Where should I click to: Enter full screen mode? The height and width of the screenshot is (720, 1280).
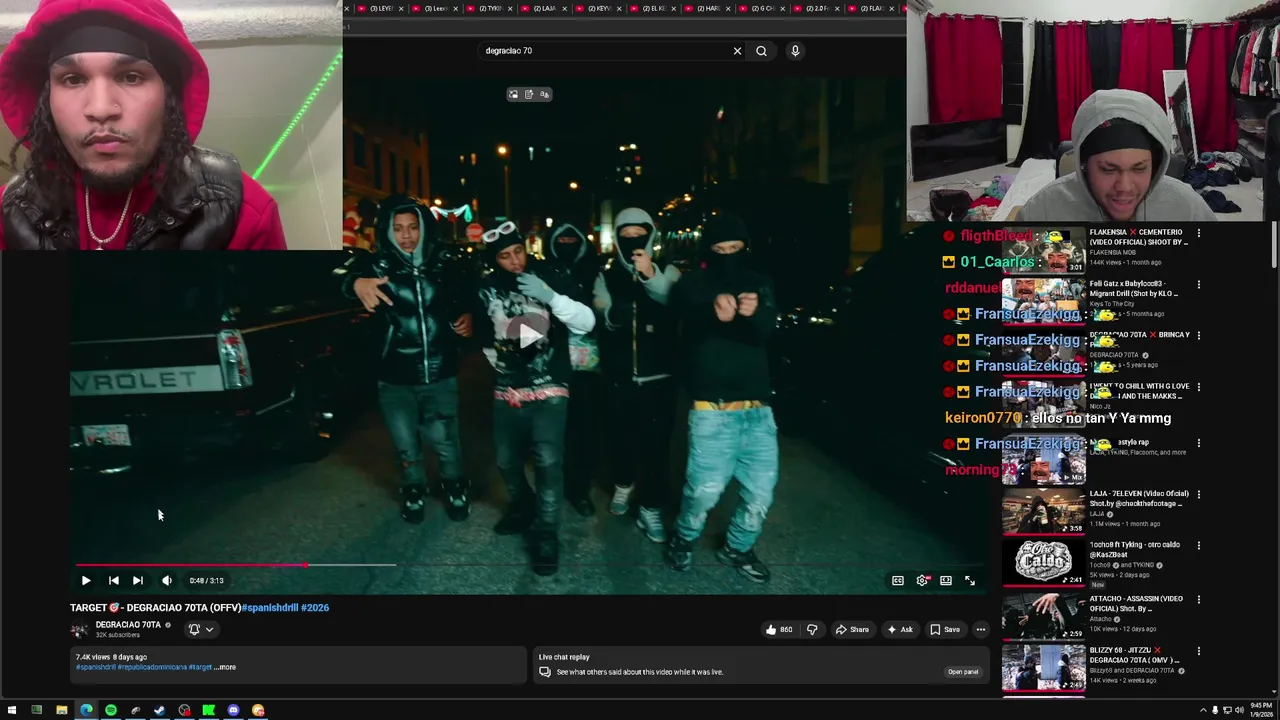[970, 580]
